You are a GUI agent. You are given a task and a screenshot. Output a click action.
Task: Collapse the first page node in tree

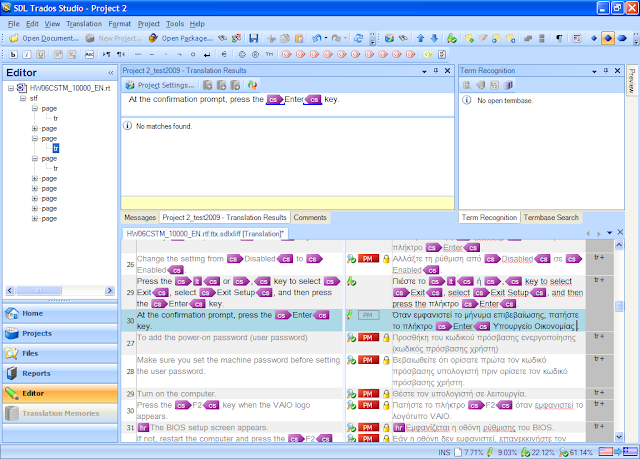(35, 109)
